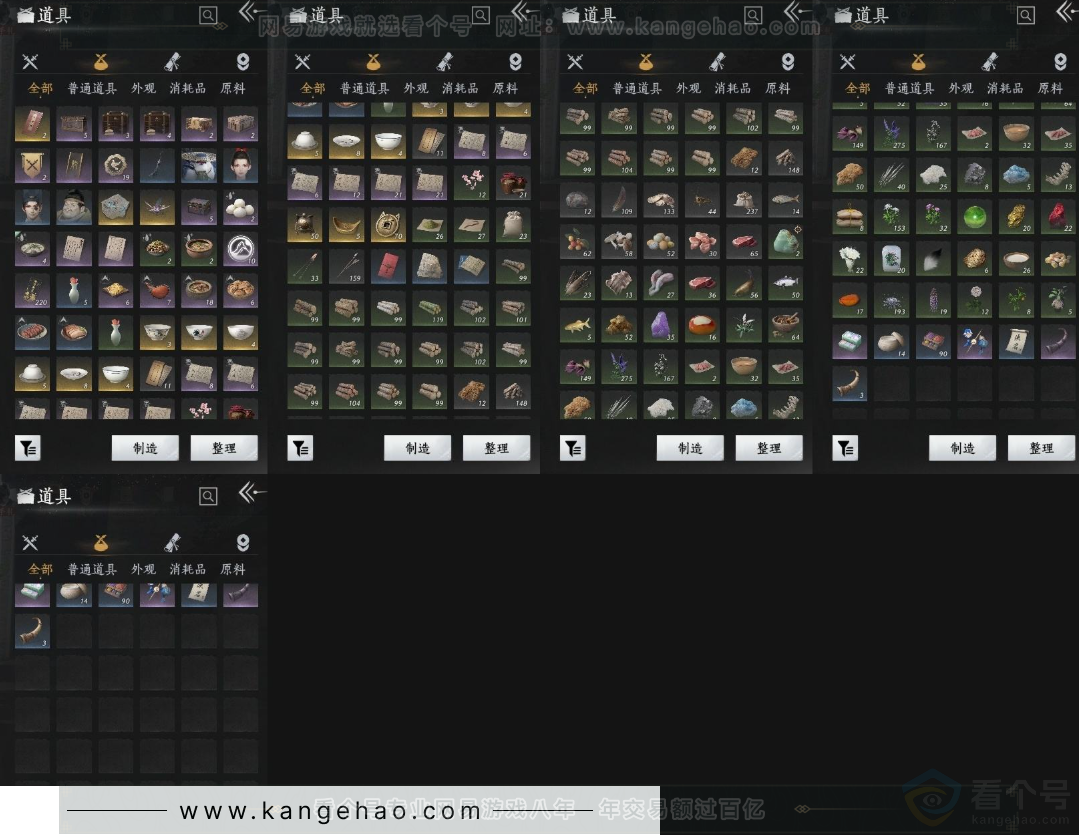Select the gold pouch category icon in the bottom-left panel
The width and height of the screenshot is (1079, 835).
(101, 543)
